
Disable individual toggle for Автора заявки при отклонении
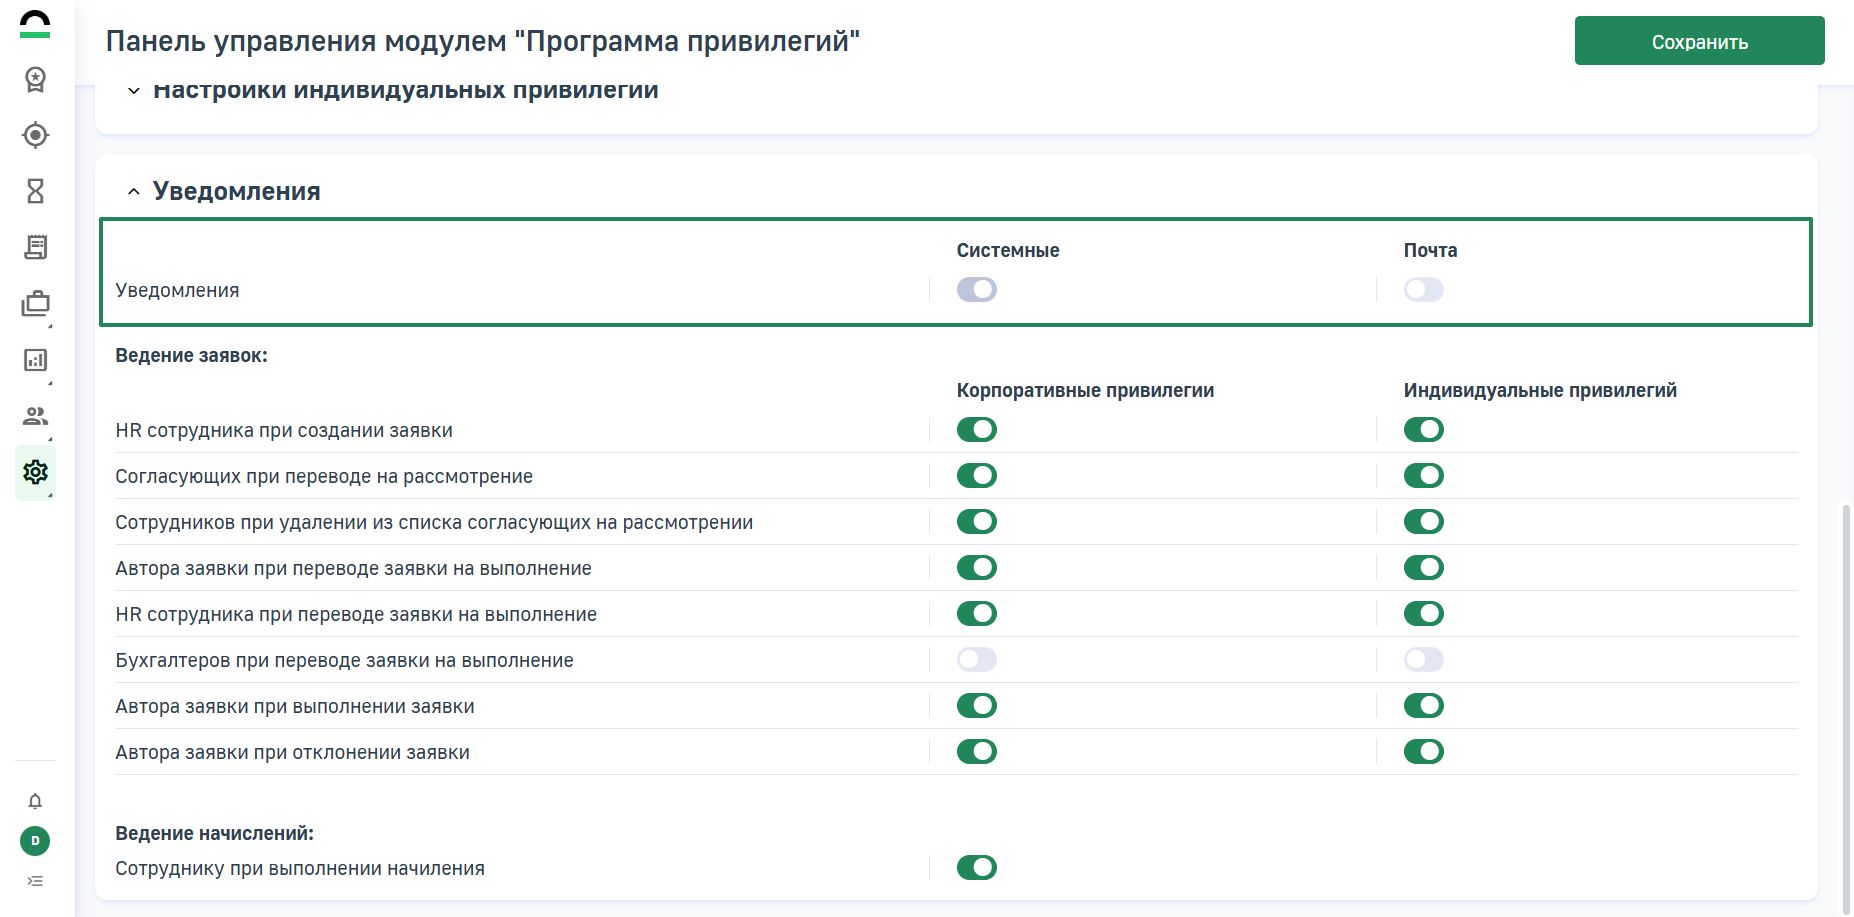(1423, 752)
